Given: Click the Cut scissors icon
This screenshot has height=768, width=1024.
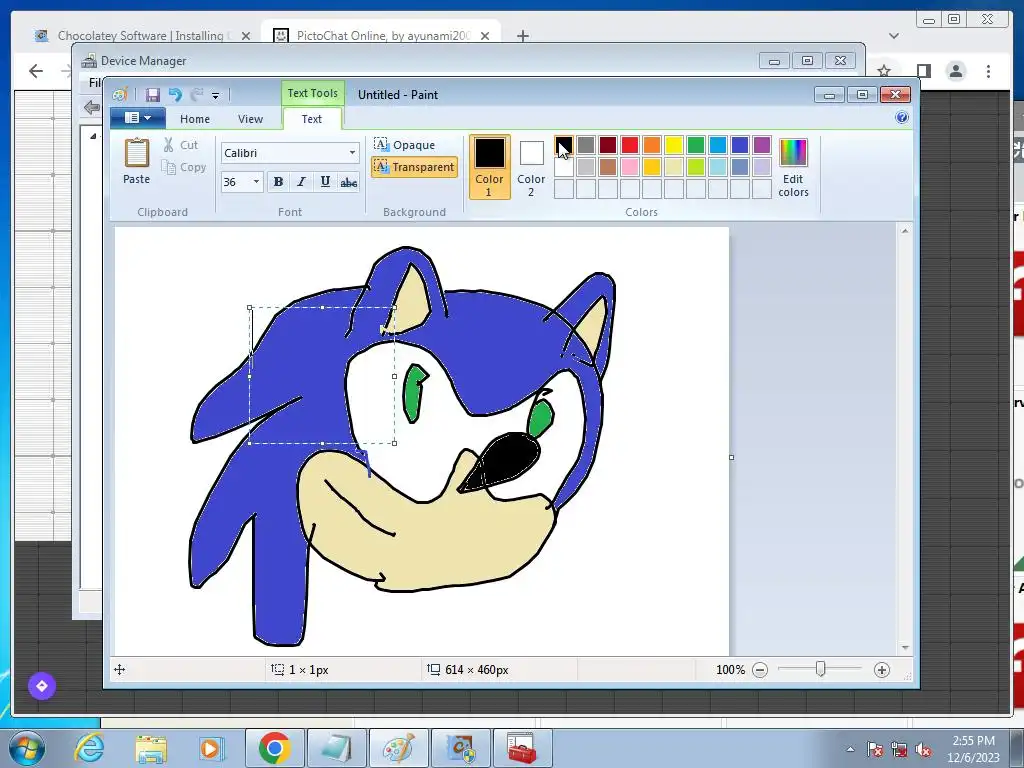Looking at the screenshot, I should click(x=168, y=145).
